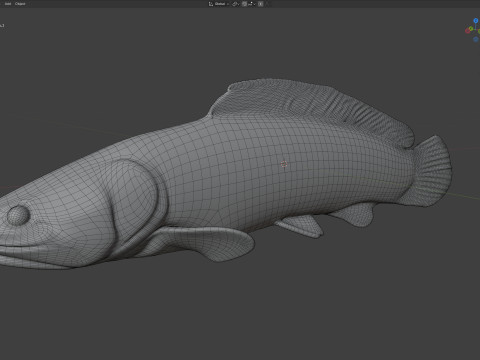The height and width of the screenshot is (360, 480).
Task: Click the red X axis gizmo circle
Action: [x=468, y=31]
